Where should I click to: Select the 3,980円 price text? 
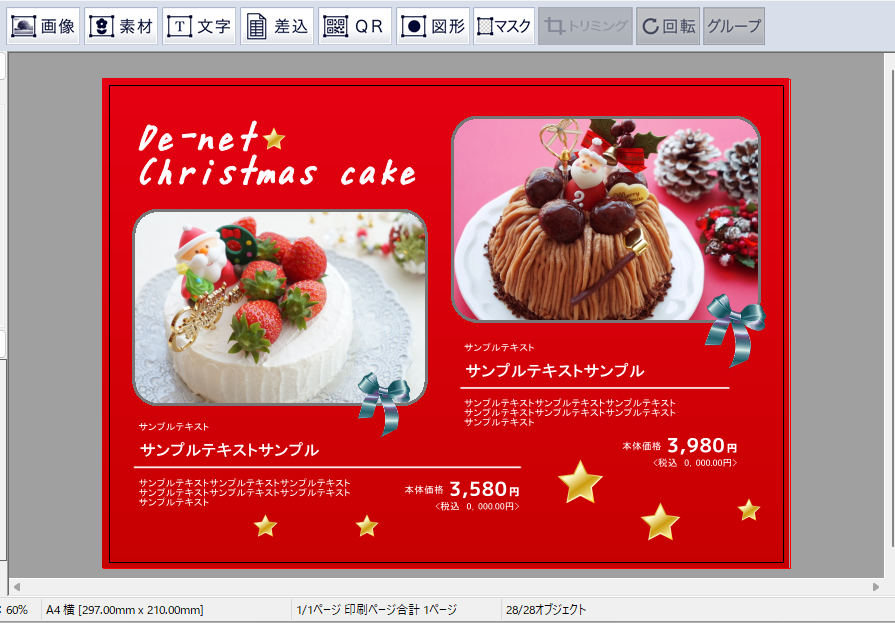pos(701,446)
